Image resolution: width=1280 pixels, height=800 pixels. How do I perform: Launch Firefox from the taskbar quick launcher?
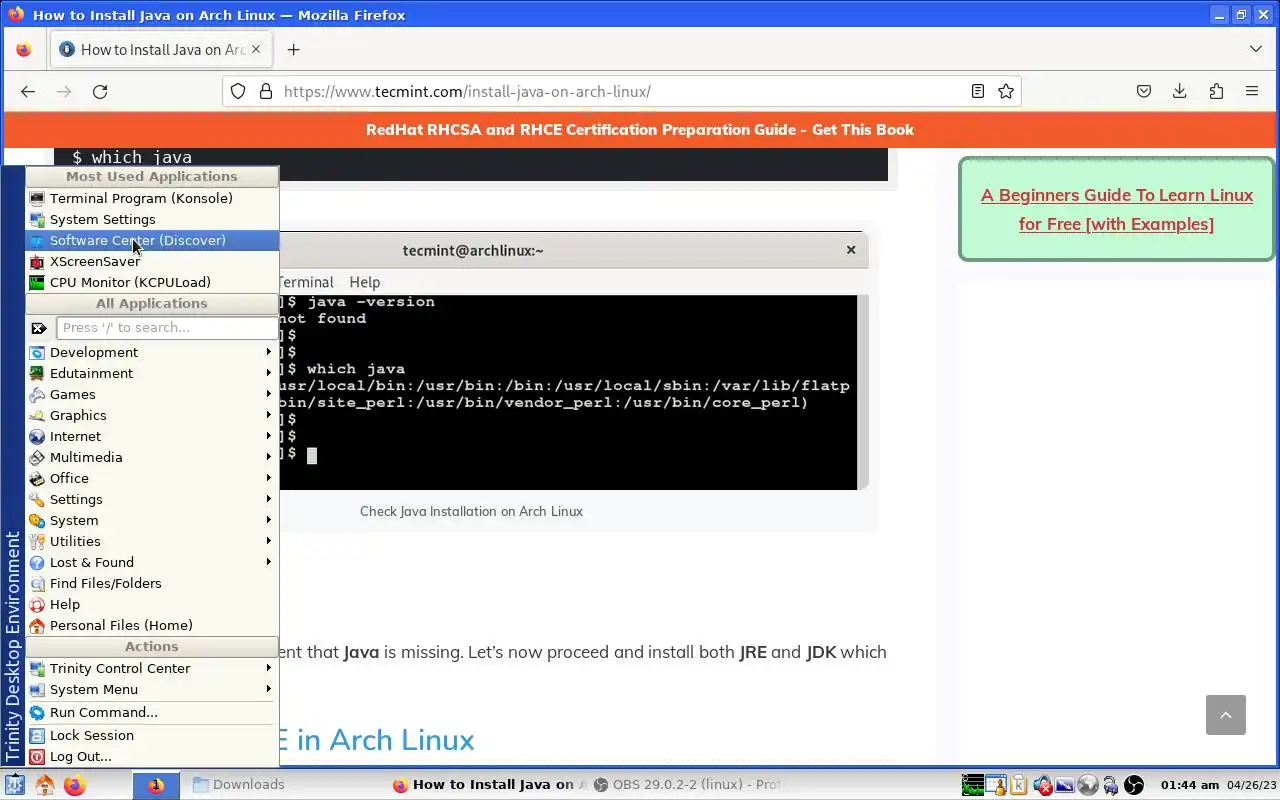[74, 785]
